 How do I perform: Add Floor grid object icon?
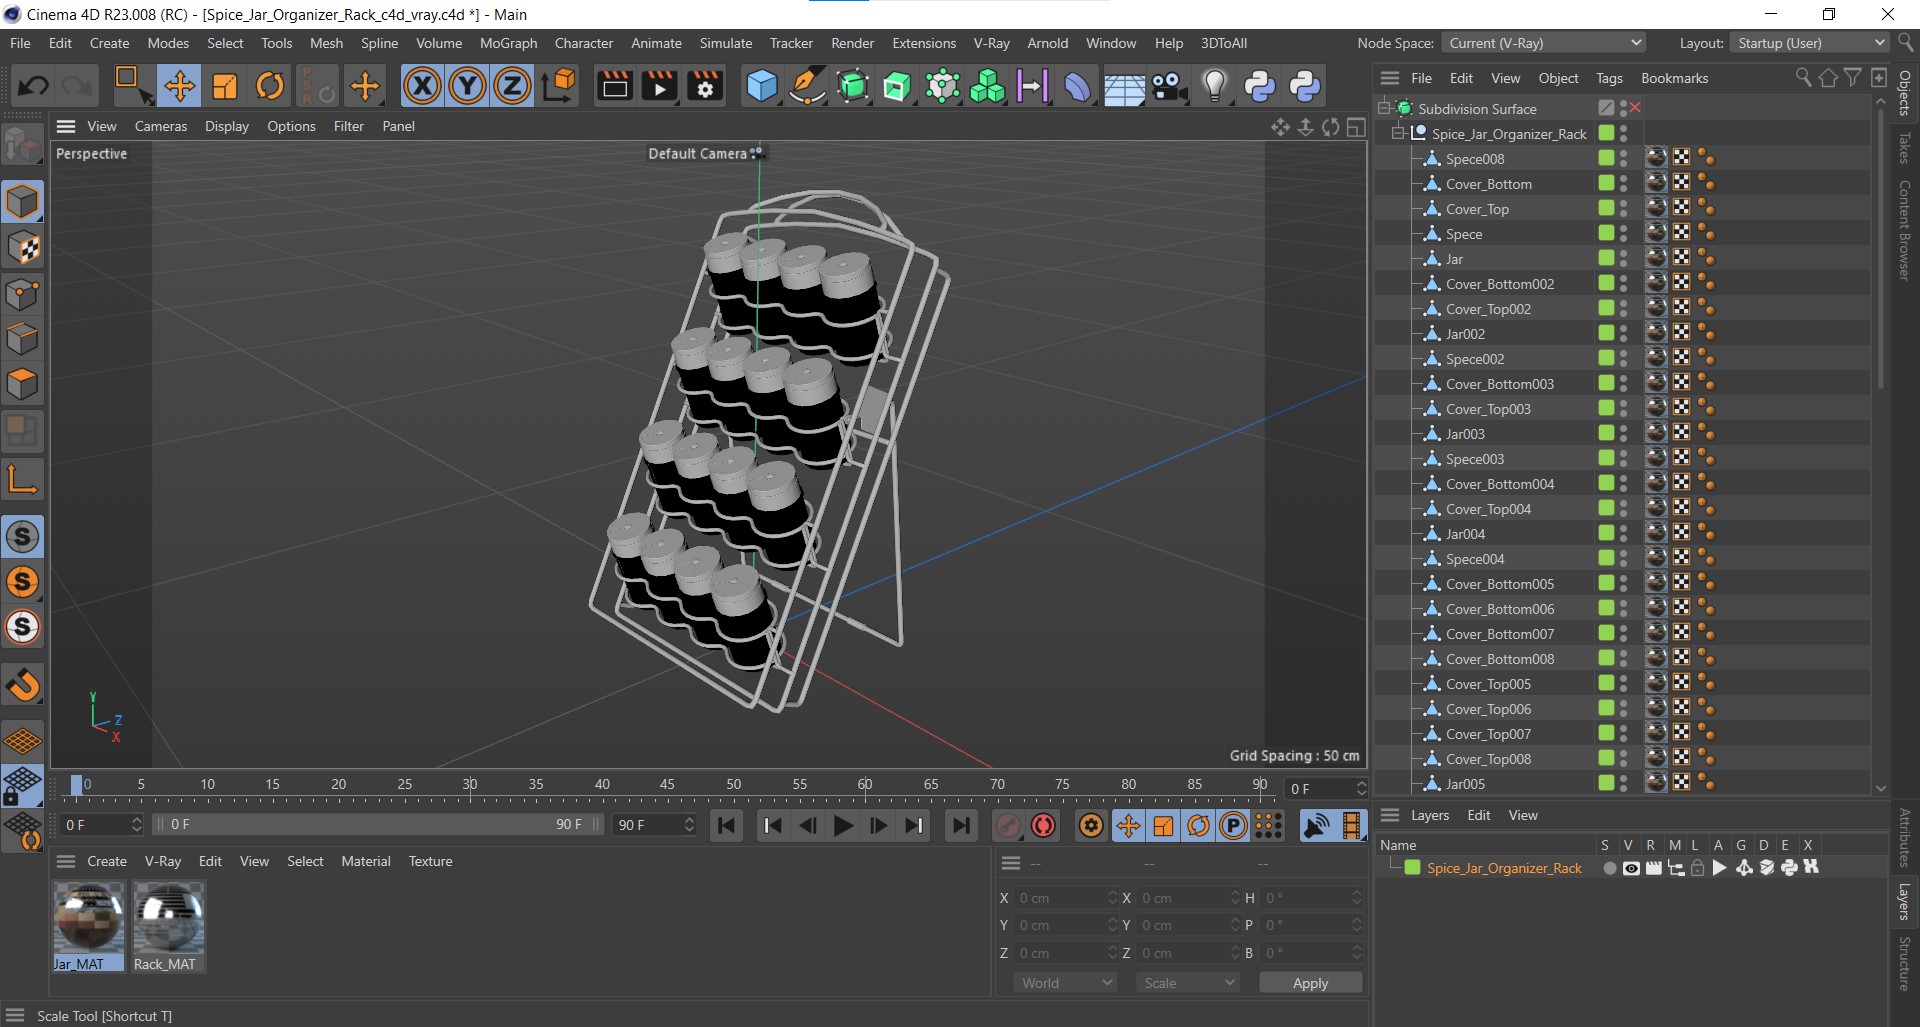(x=1124, y=86)
